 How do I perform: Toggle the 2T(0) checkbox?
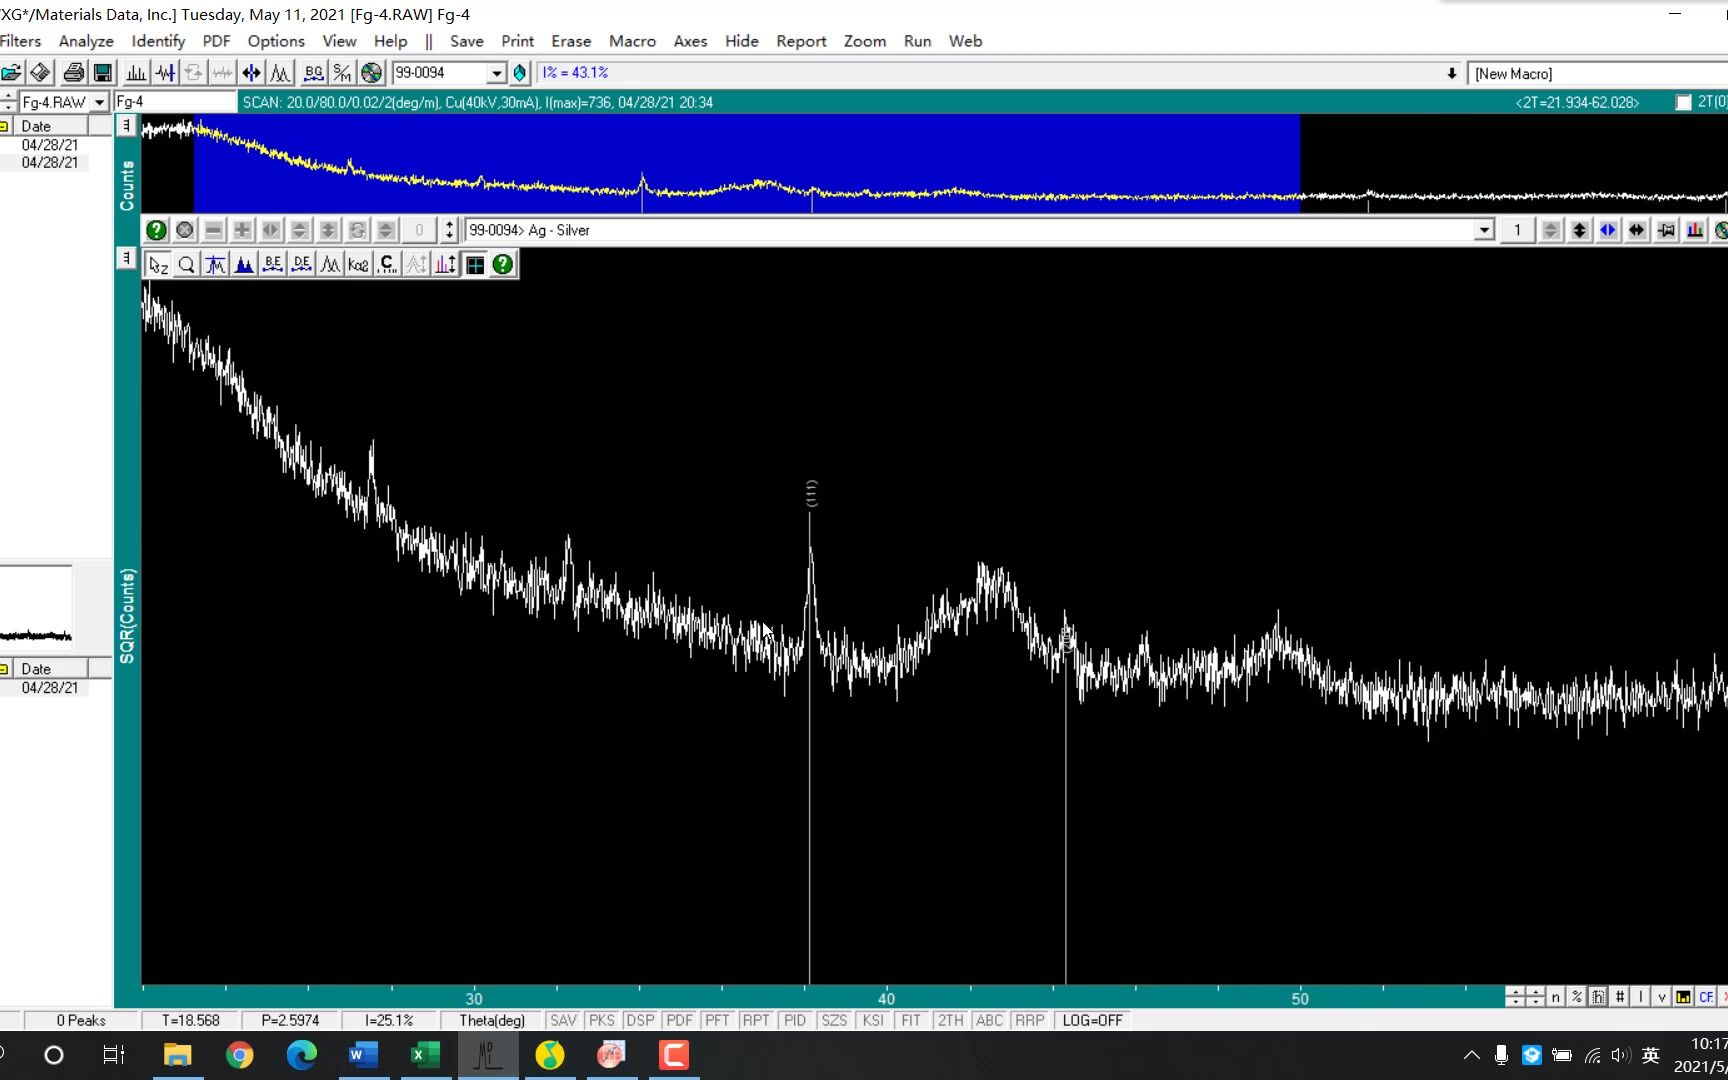pos(1684,102)
